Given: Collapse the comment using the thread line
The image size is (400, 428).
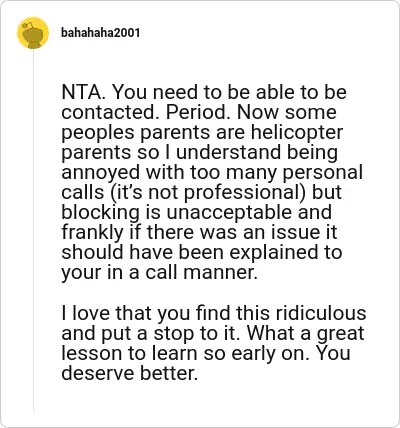Looking at the screenshot, I should pos(33,230).
